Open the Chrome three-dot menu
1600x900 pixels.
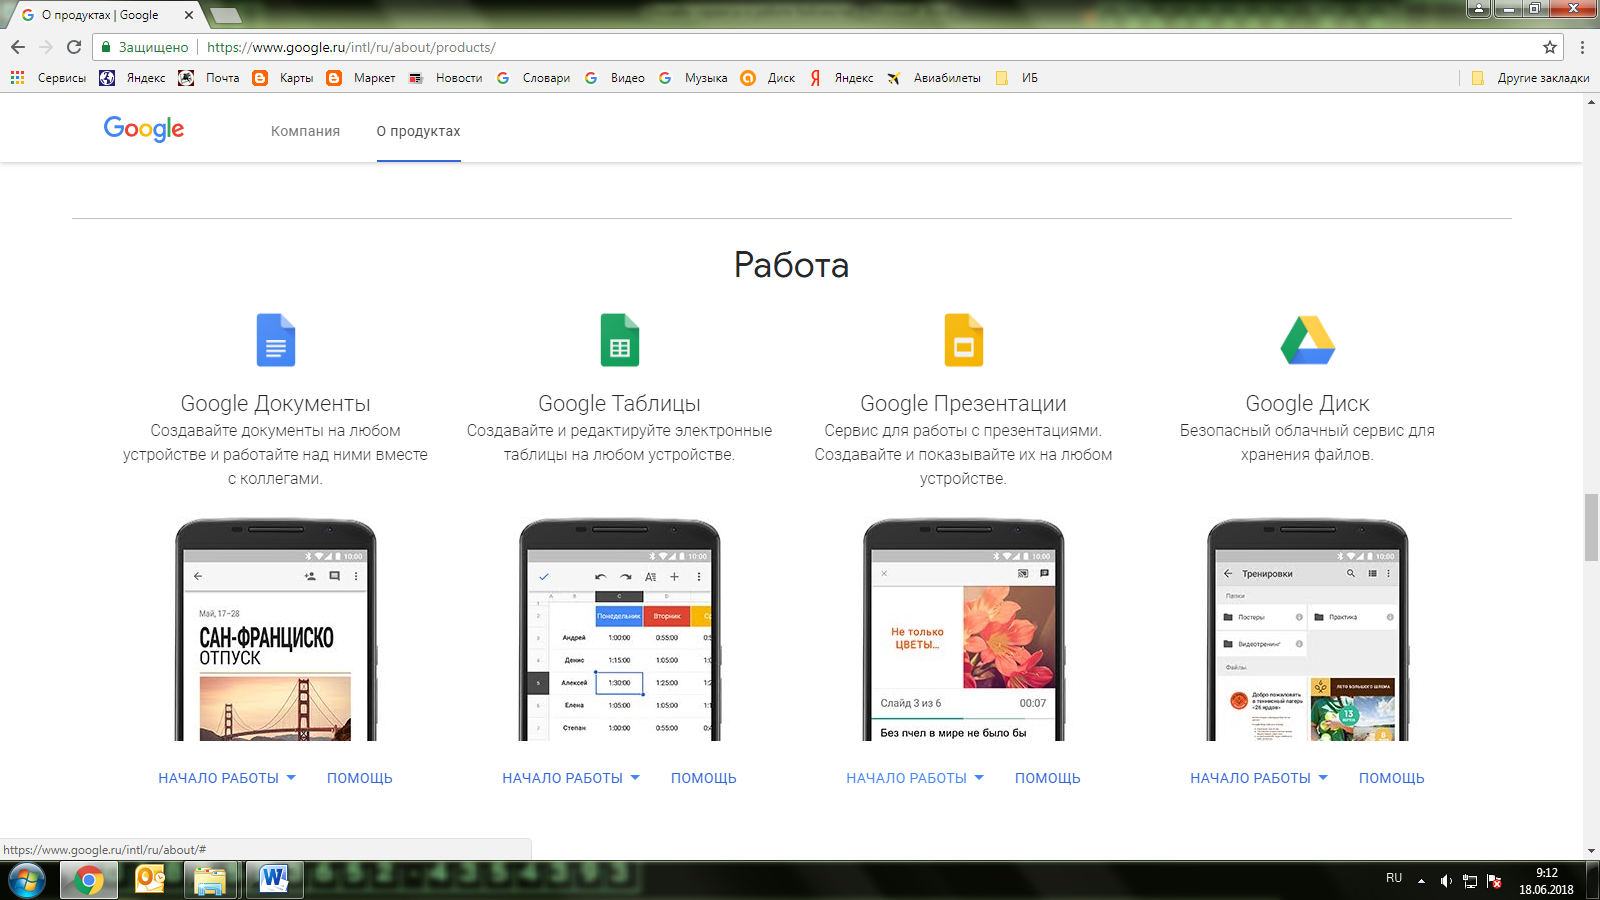1582,47
